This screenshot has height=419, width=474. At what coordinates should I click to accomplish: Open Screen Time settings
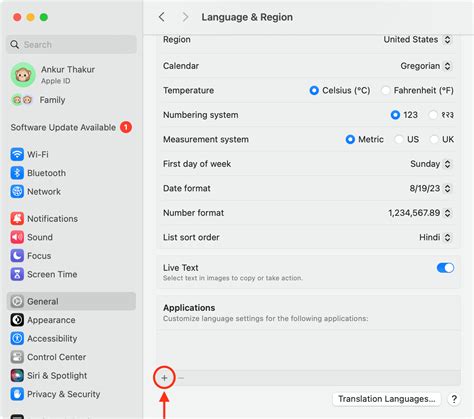(x=71, y=274)
